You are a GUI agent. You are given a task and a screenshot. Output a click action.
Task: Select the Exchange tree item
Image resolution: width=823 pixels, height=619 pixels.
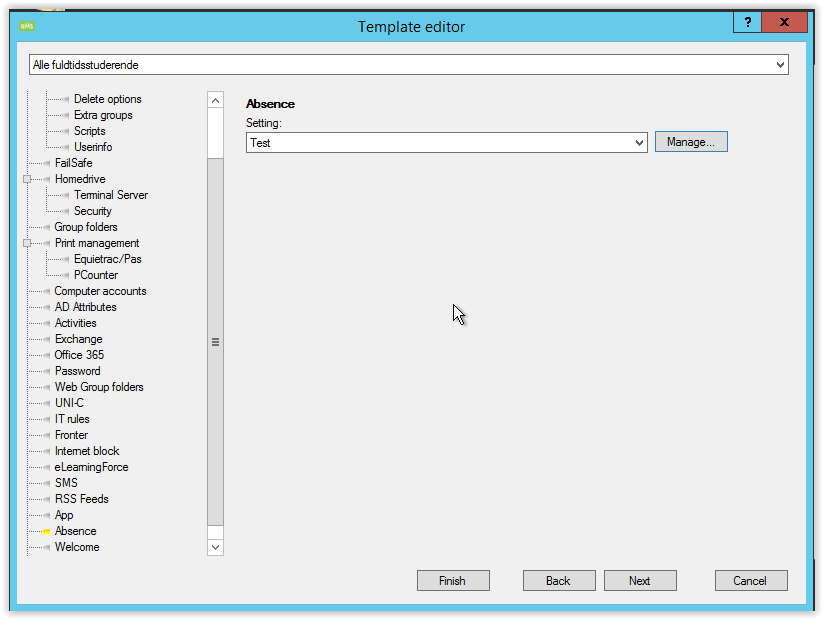78,339
